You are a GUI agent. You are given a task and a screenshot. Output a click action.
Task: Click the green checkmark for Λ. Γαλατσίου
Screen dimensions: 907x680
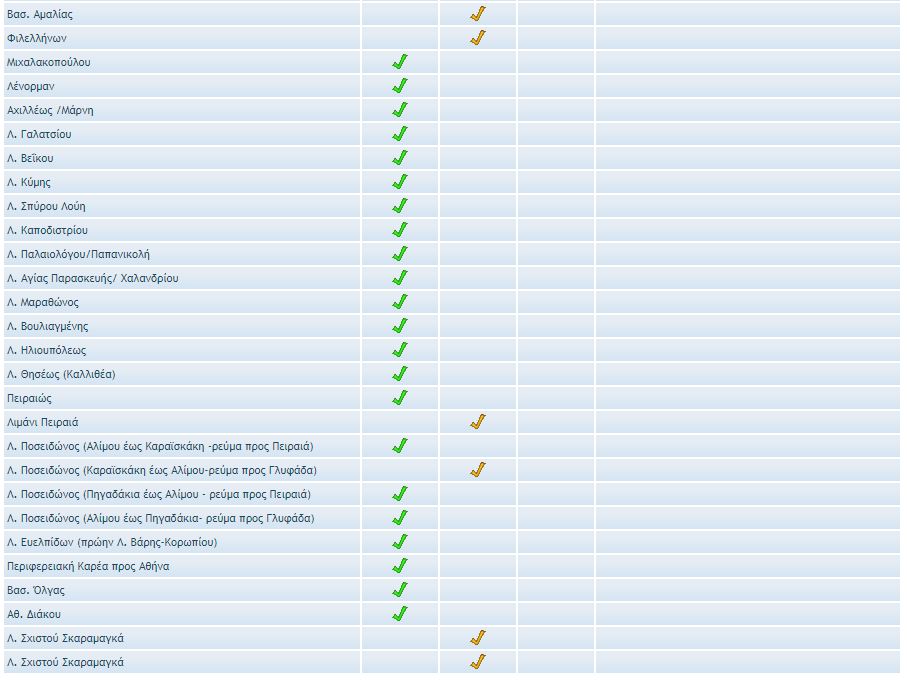pyautogui.click(x=399, y=134)
